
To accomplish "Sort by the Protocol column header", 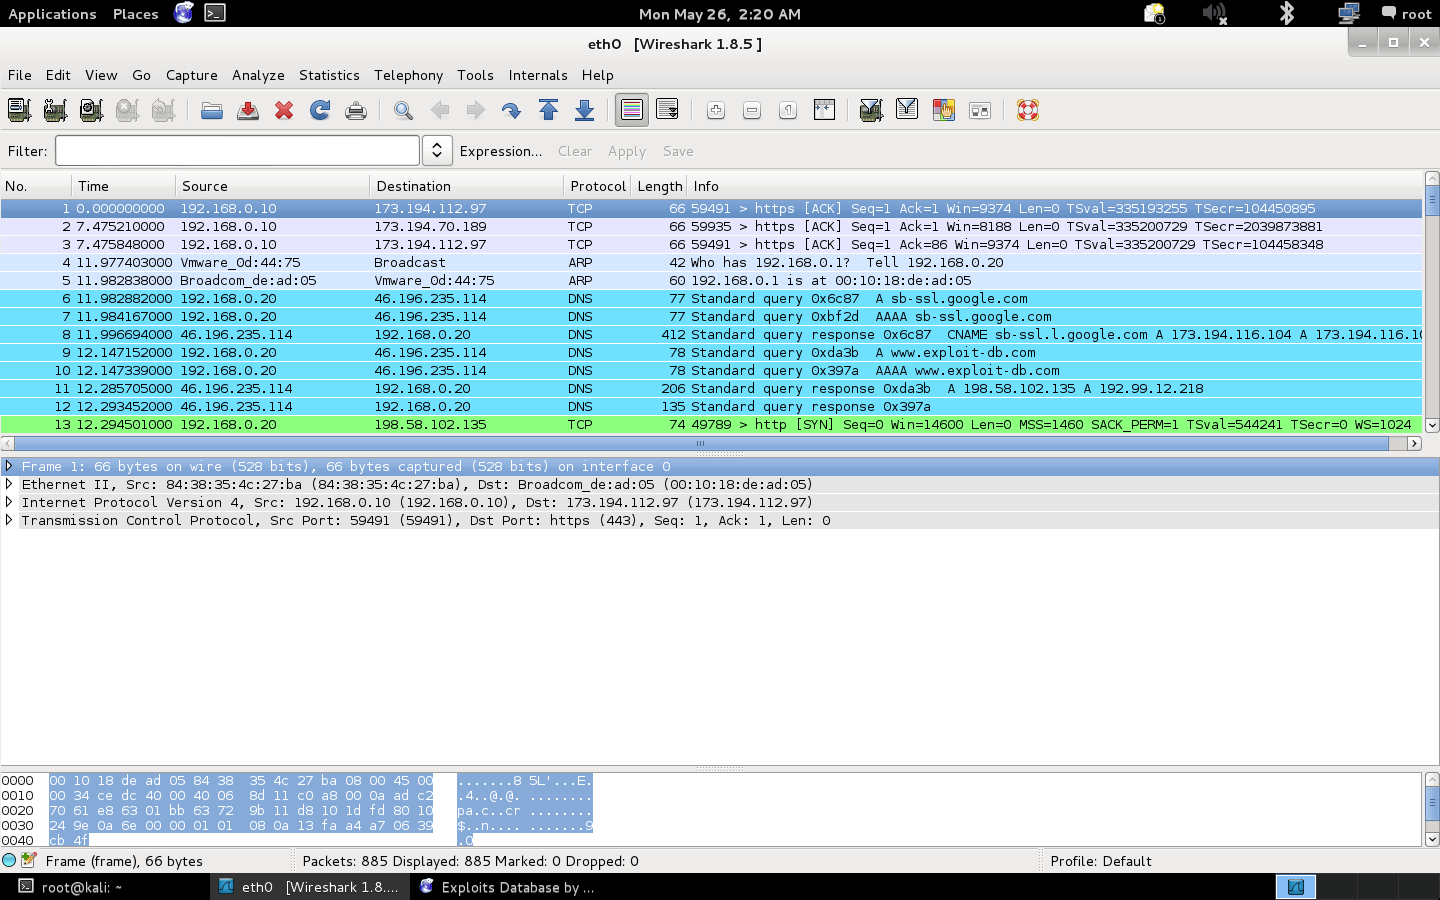I will tap(597, 186).
